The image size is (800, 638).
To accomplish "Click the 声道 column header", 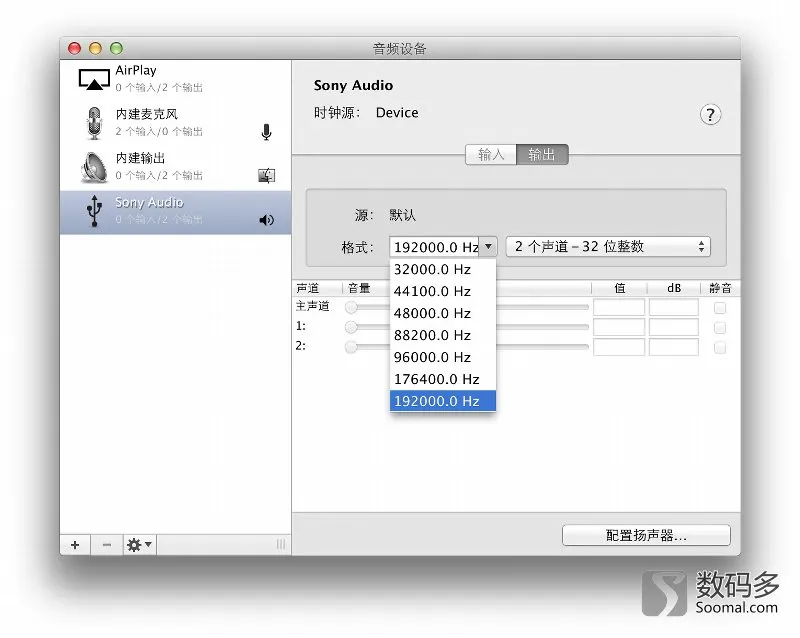I will [x=307, y=288].
